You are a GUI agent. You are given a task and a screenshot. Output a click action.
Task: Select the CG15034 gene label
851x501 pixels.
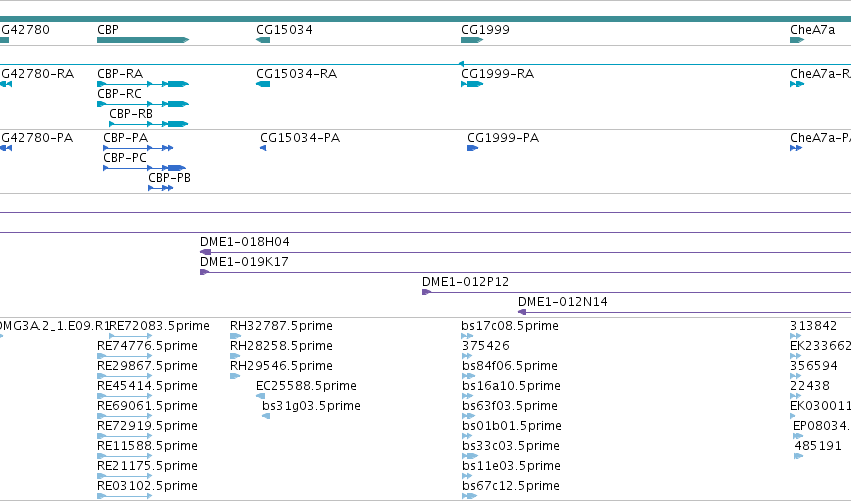(x=284, y=30)
